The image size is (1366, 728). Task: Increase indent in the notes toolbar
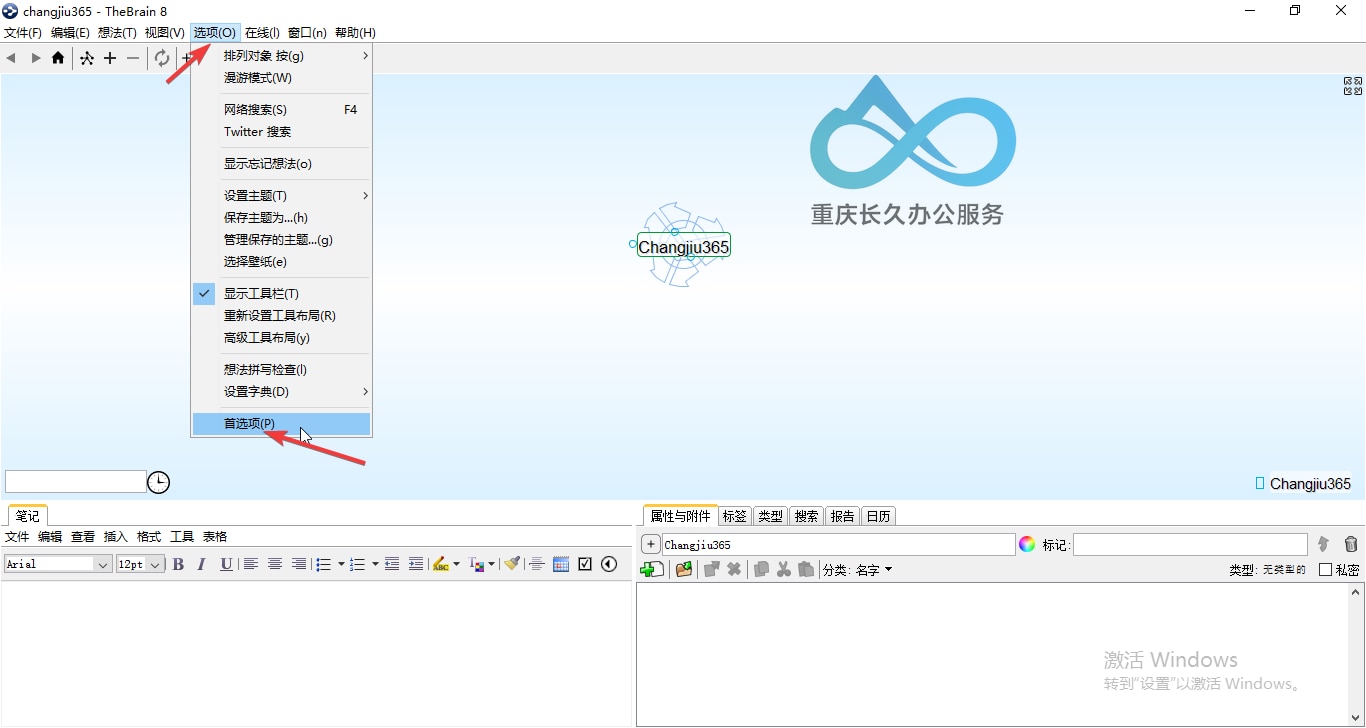(x=416, y=564)
